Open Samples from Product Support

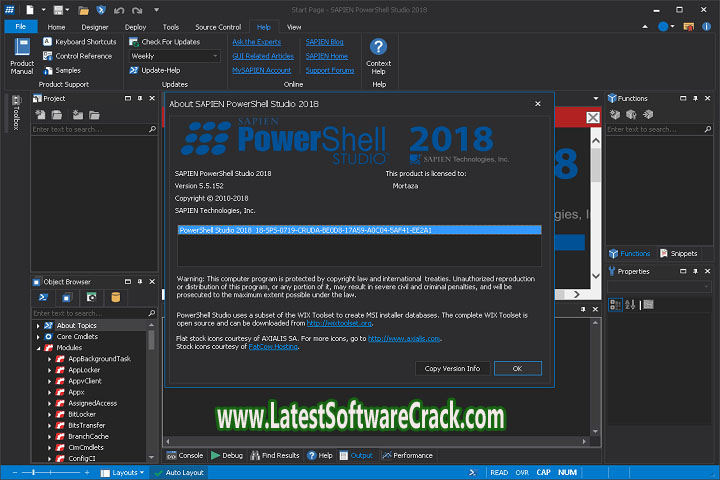[62, 70]
